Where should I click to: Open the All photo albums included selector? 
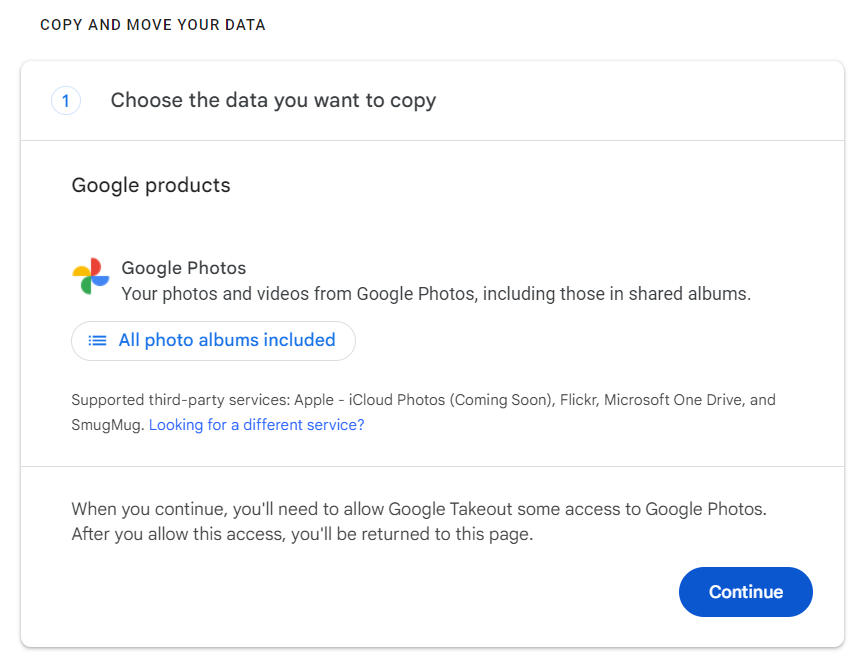point(213,341)
